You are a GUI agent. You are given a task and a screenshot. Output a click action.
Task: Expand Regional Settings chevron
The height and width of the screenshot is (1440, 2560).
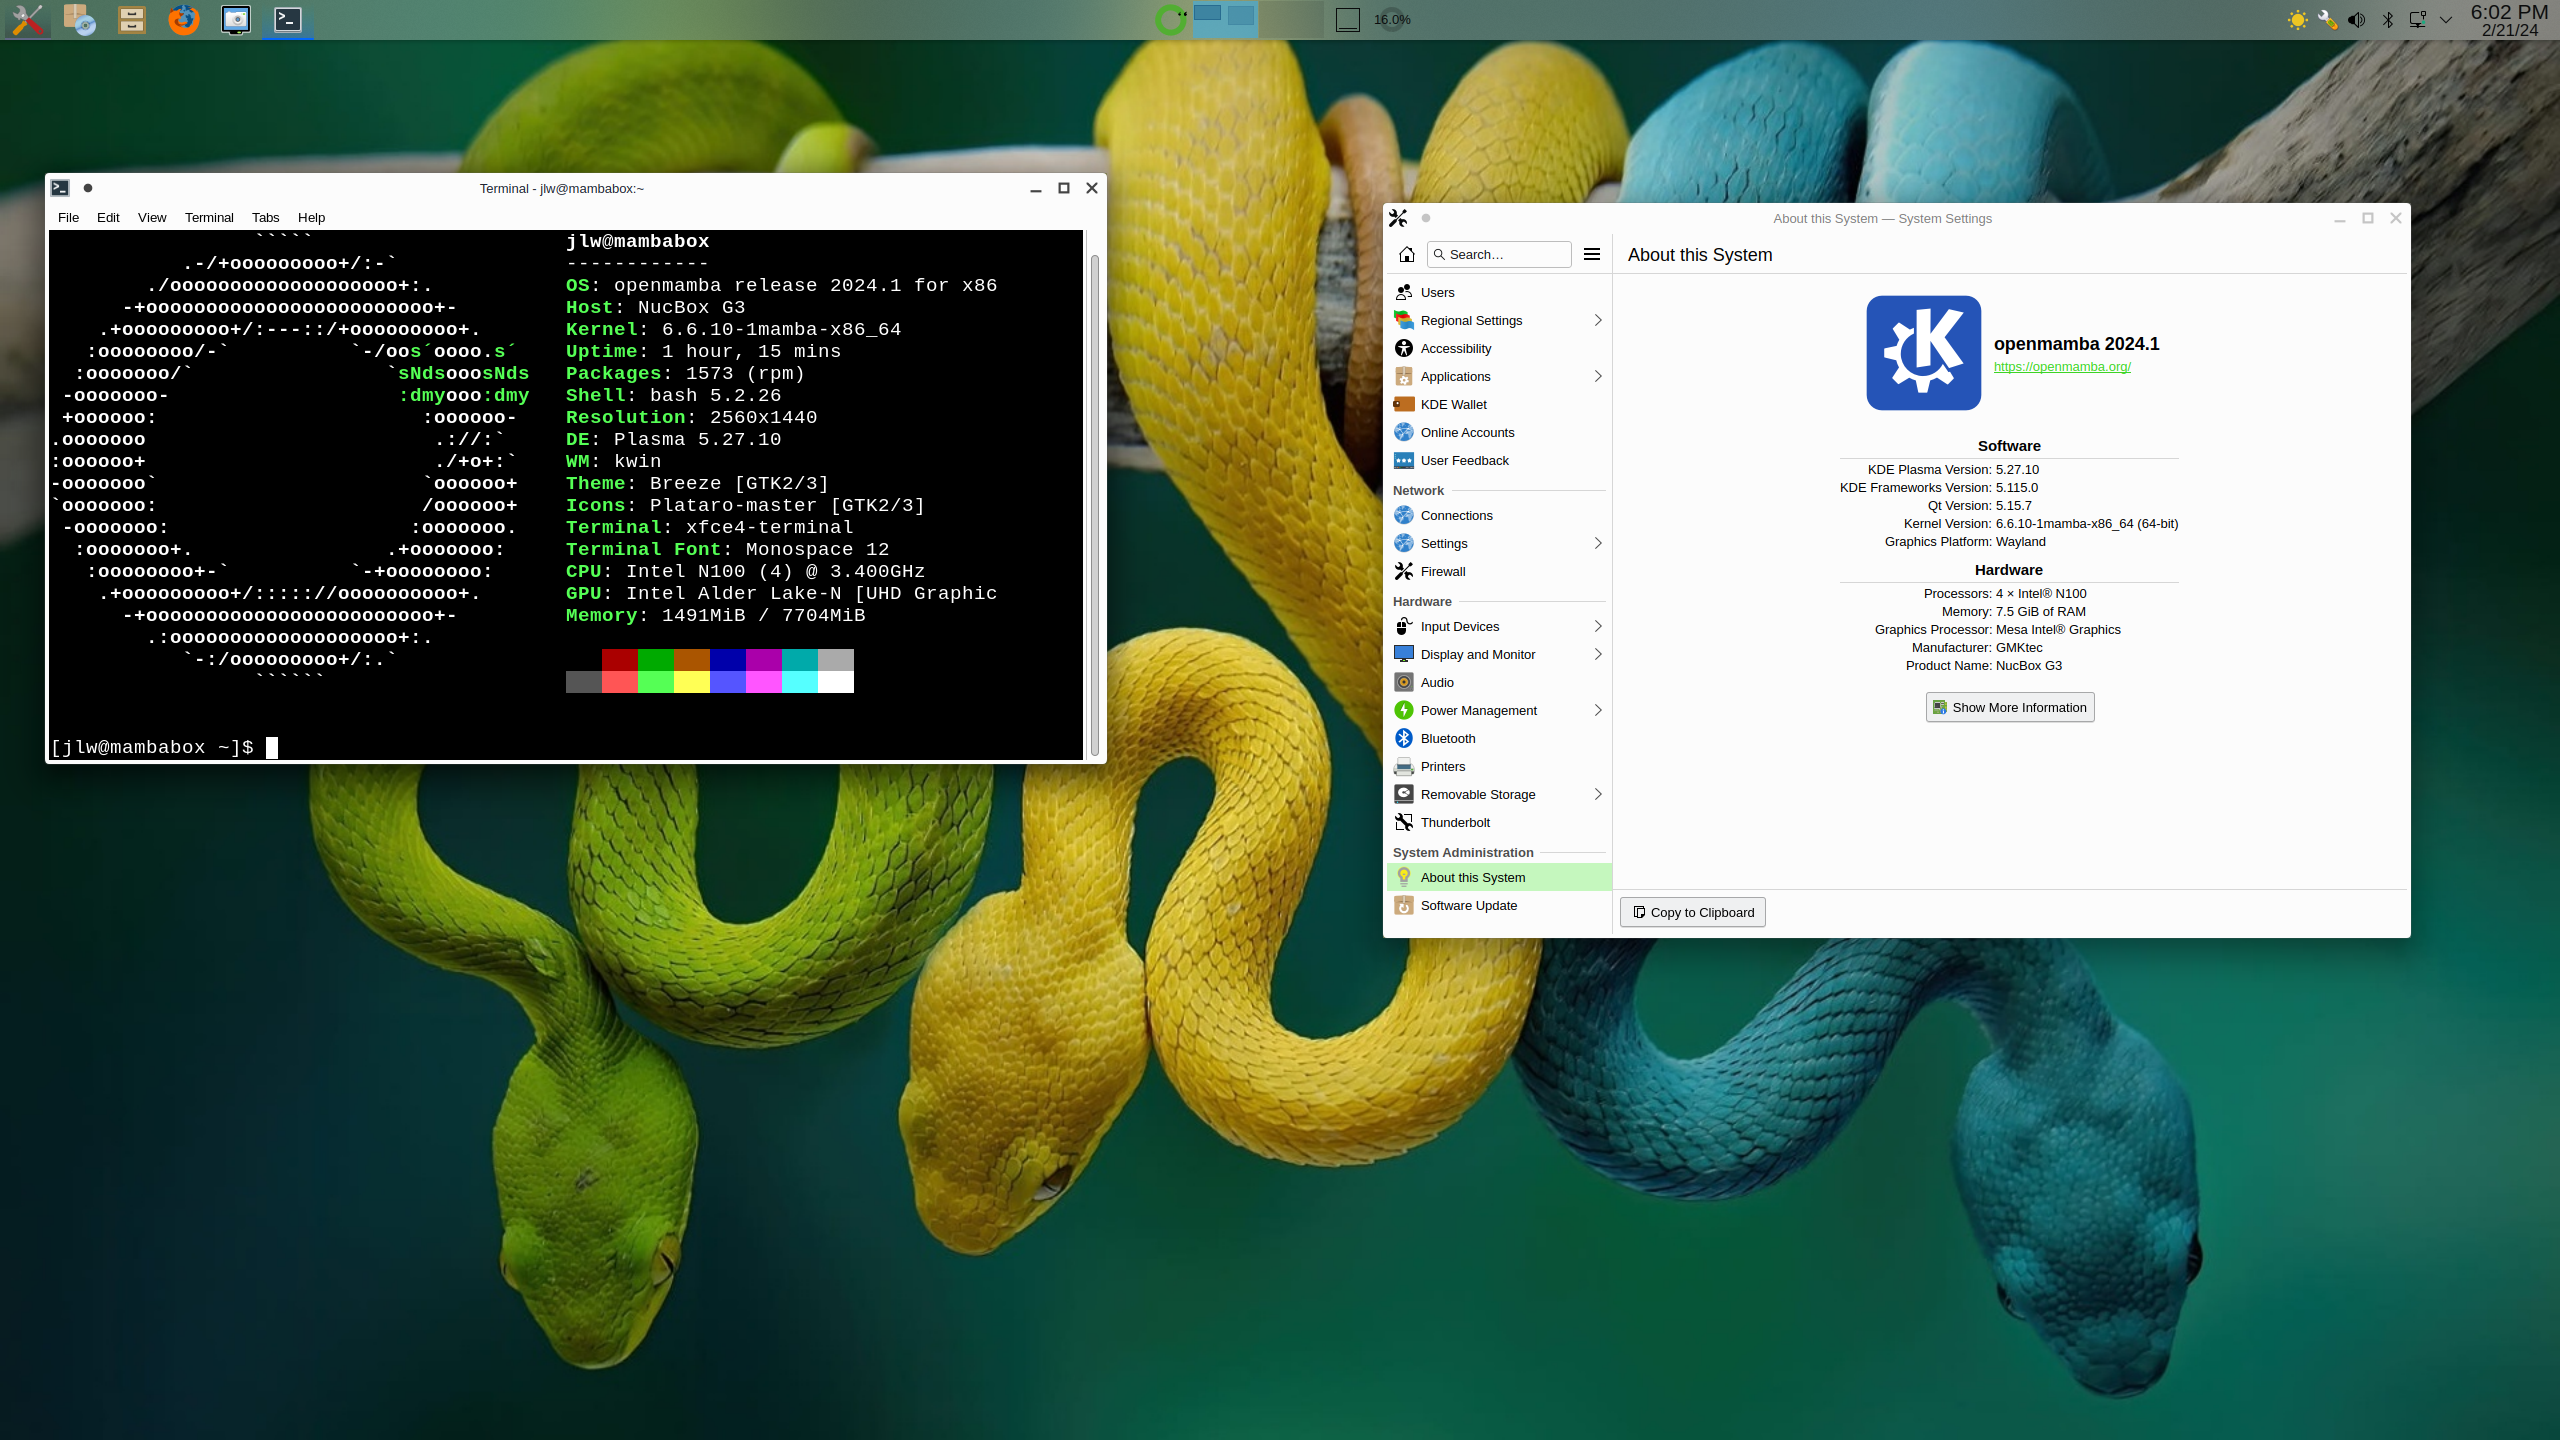1597,320
